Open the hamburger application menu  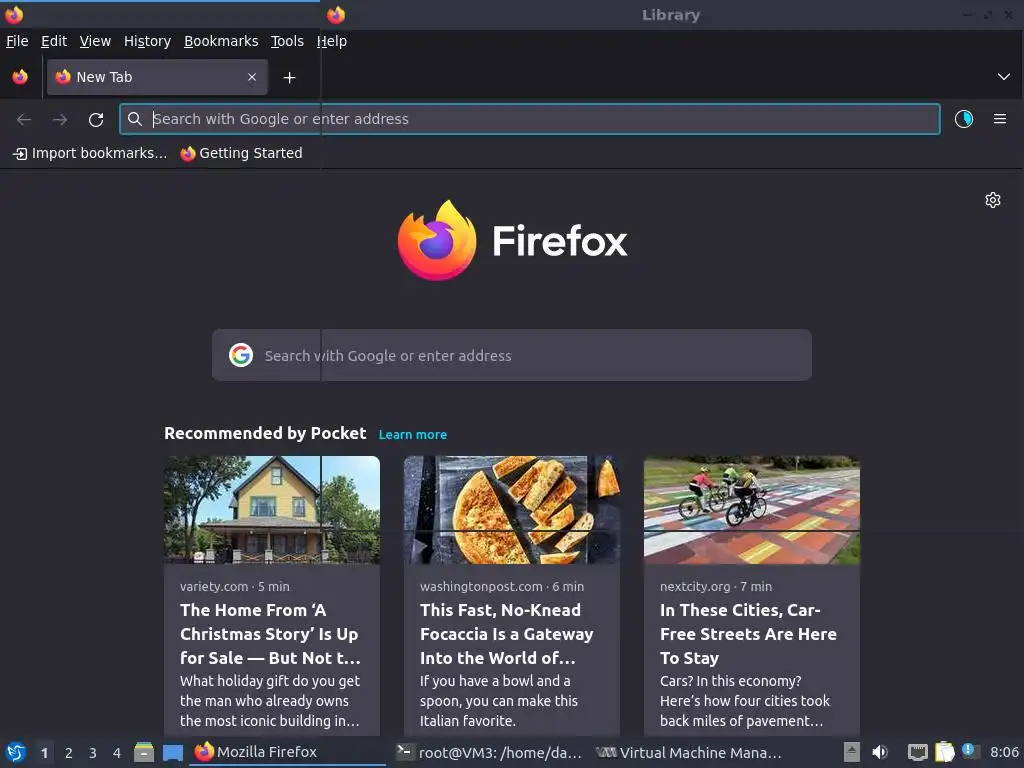pyautogui.click(x=1000, y=119)
